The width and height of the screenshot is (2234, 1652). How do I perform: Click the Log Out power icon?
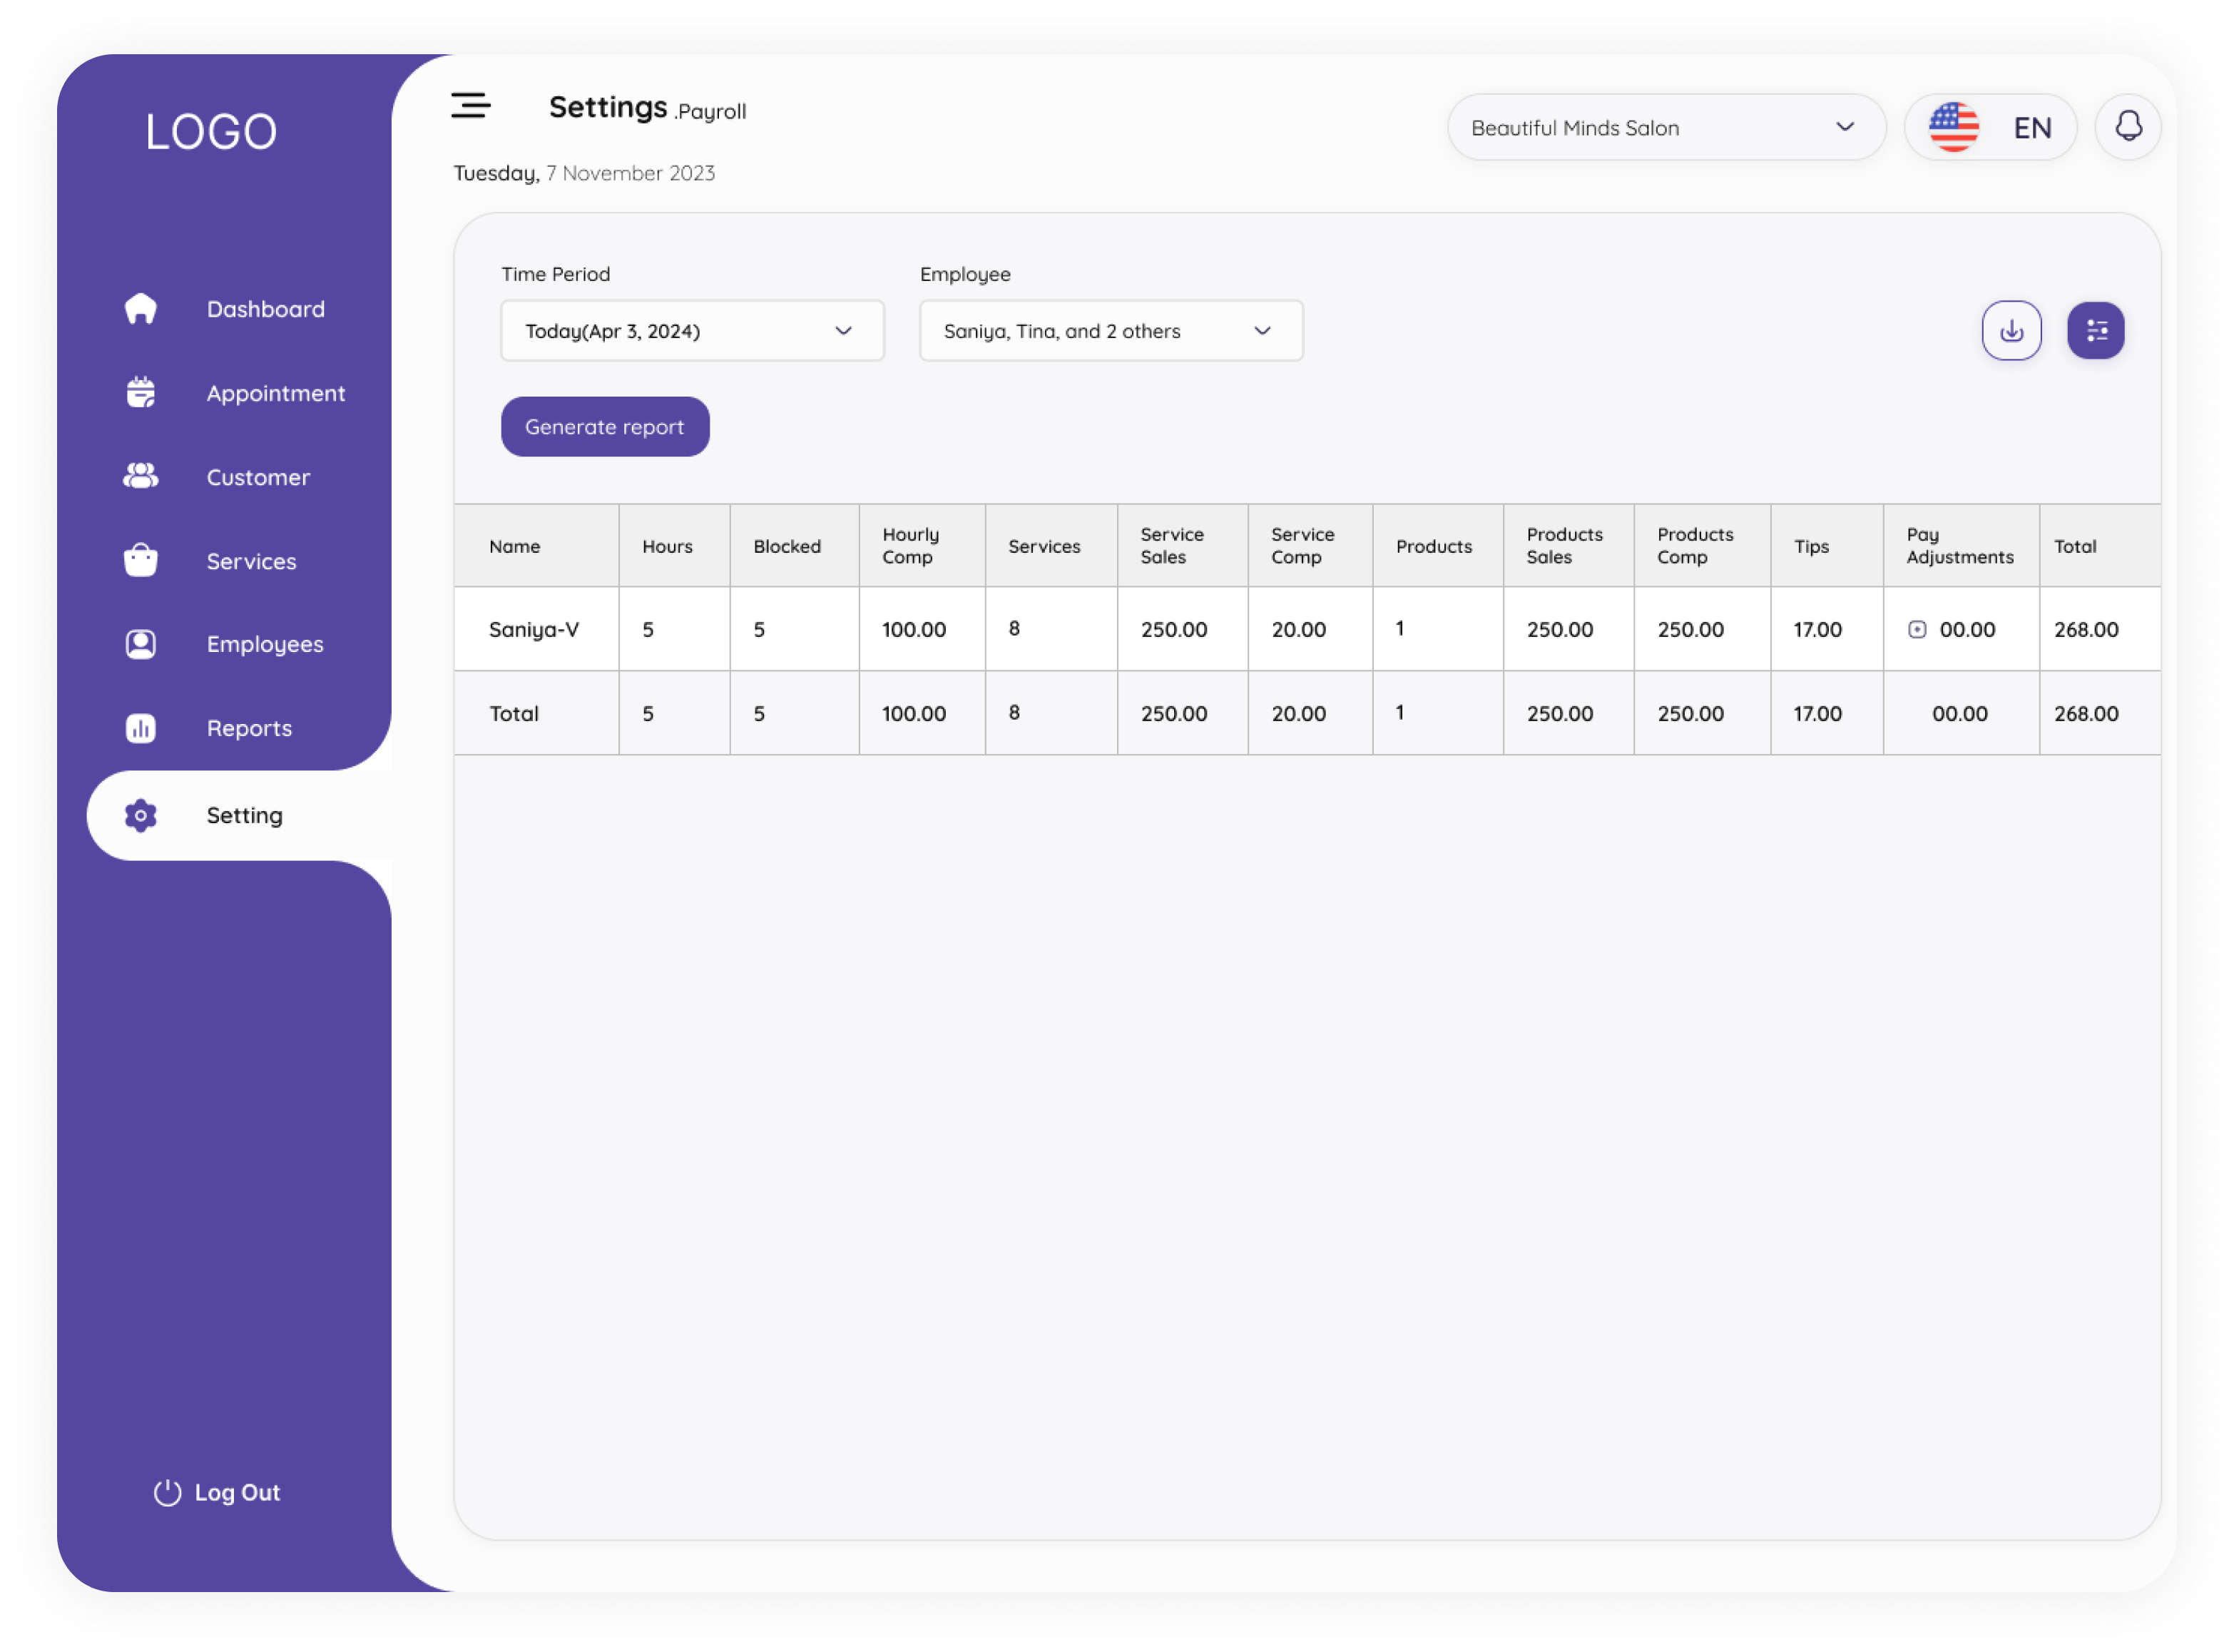point(167,1492)
